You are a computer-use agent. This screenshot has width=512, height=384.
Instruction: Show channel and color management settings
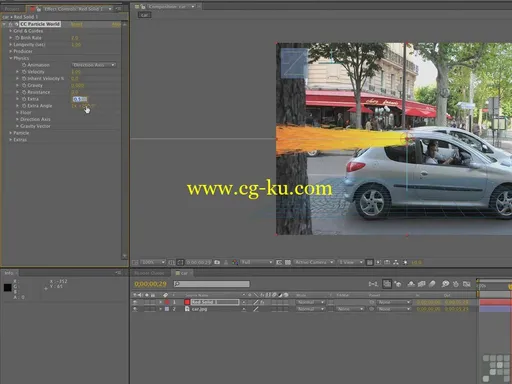click(235, 263)
